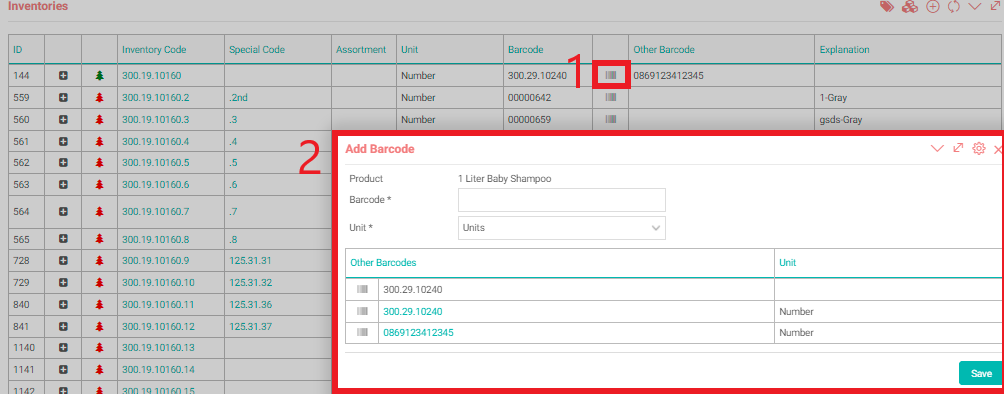Sort by Assortment column header
This screenshot has width=1004, height=394.
click(361, 49)
